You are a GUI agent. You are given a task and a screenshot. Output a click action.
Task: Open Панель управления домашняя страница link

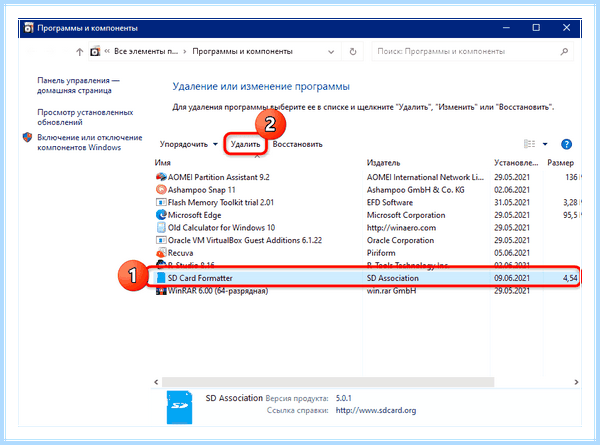click(x=78, y=85)
